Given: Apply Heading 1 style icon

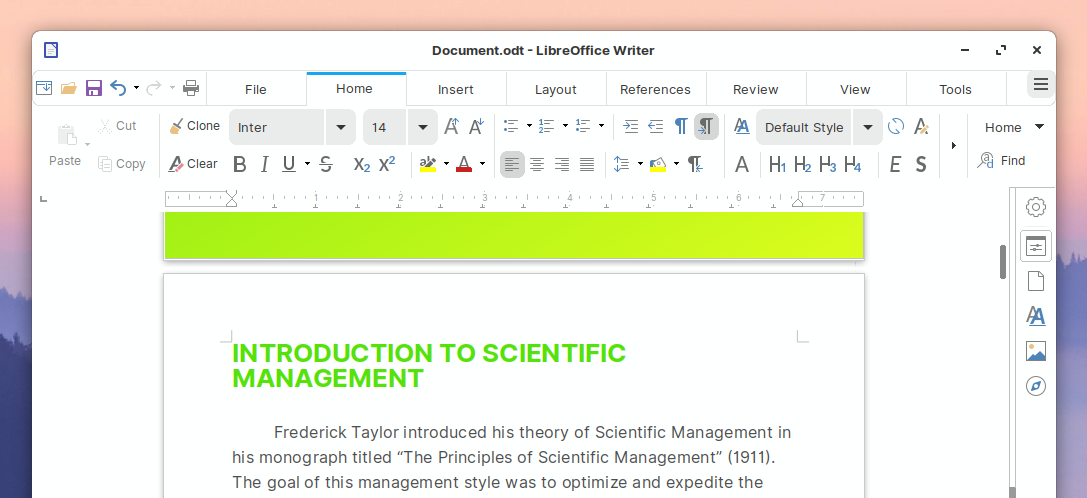Looking at the screenshot, I should point(777,164).
